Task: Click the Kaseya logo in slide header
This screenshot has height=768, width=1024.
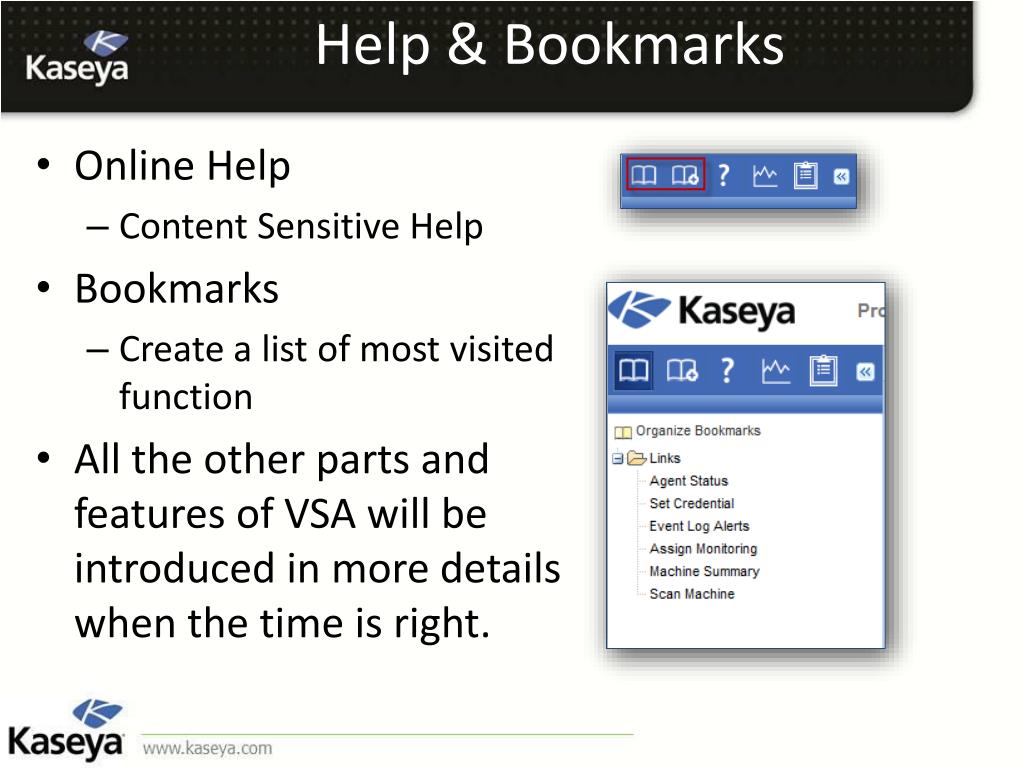Action: 76,58
